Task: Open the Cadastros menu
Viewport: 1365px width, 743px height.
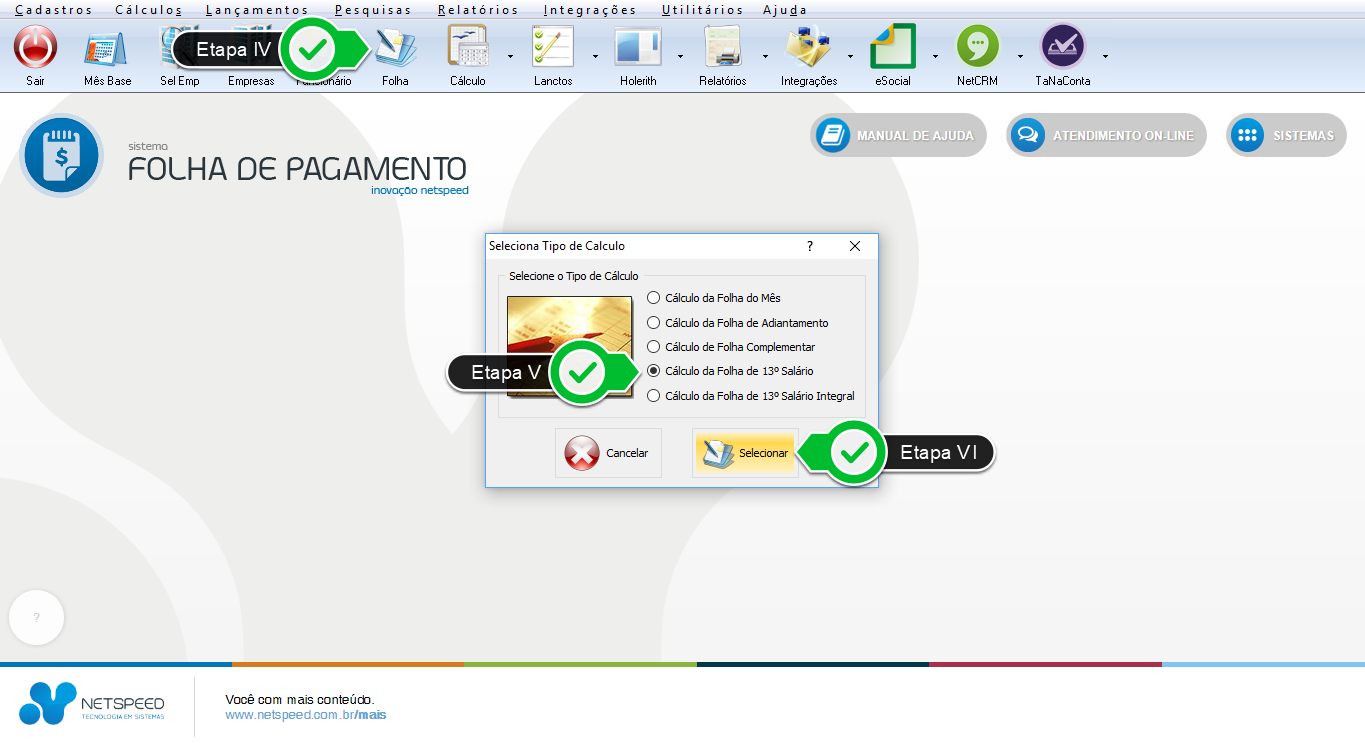Action: tap(54, 10)
